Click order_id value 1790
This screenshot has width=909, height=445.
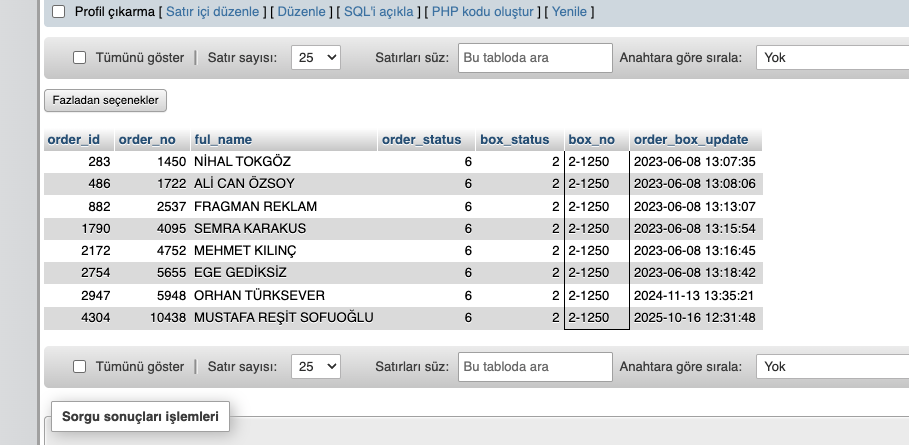coord(96,228)
